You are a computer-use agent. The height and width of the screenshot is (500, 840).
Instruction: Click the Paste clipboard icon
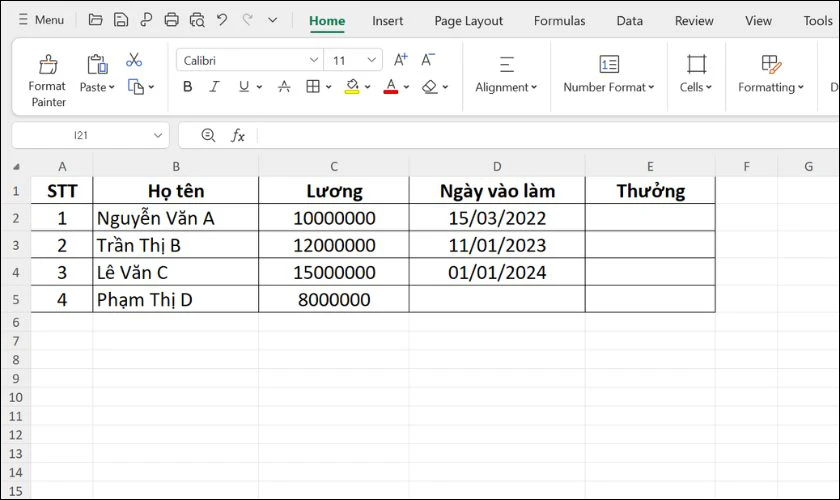tap(97, 64)
